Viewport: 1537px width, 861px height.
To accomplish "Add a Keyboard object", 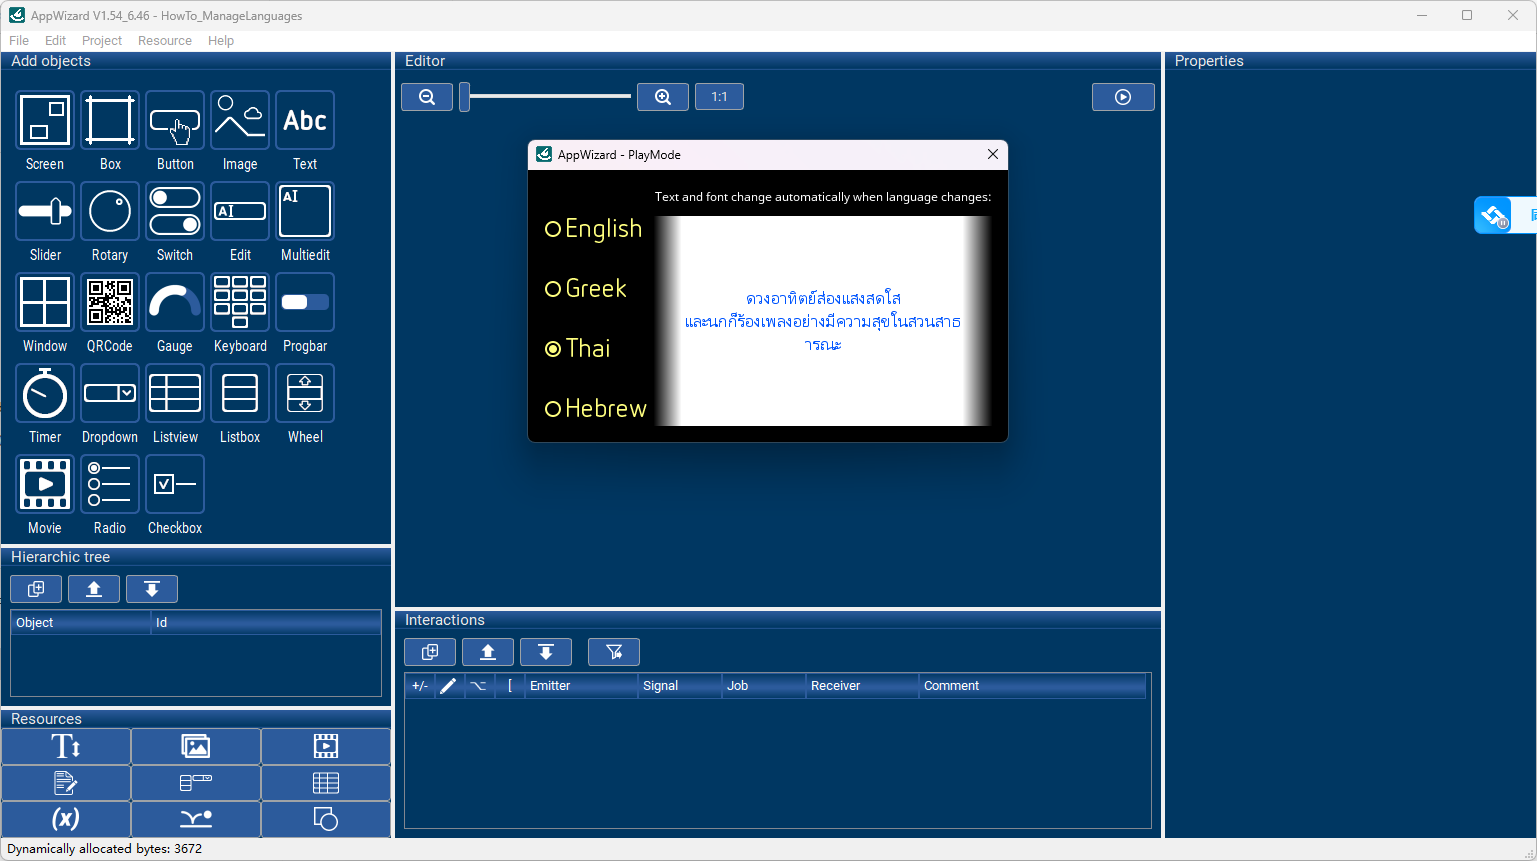I will (240, 302).
